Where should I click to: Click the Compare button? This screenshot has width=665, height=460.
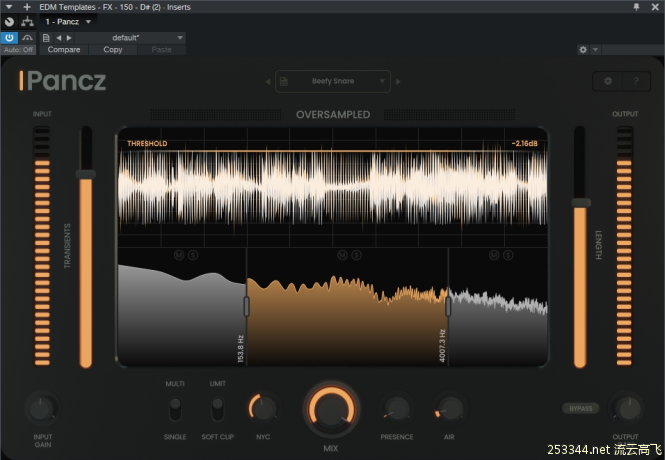[64, 50]
